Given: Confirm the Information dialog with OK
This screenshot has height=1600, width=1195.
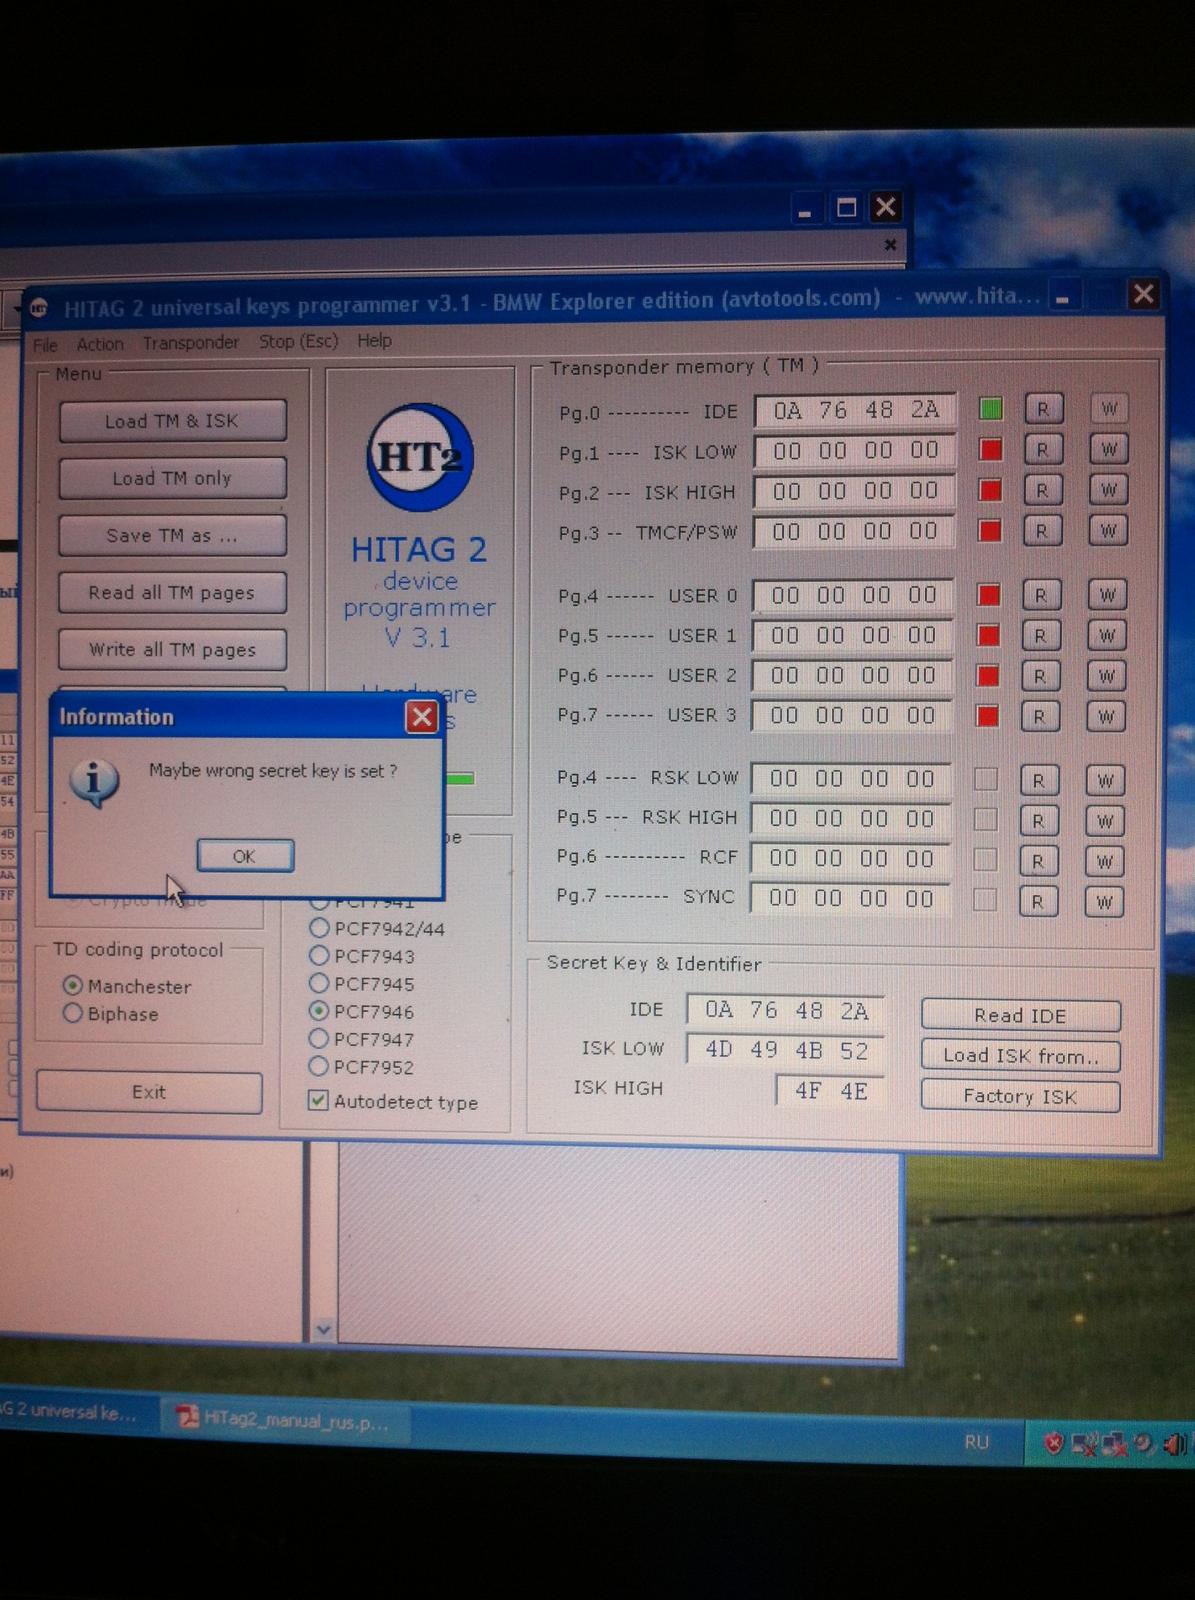Looking at the screenshot, I should (245, 856).
